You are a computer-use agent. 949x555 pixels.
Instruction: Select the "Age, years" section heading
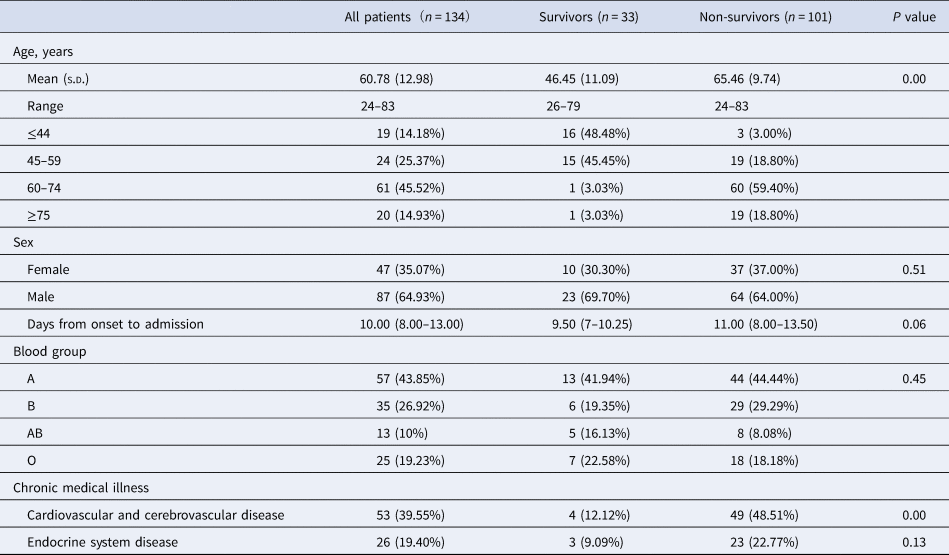pyautogui.click(x=44, y=51)
